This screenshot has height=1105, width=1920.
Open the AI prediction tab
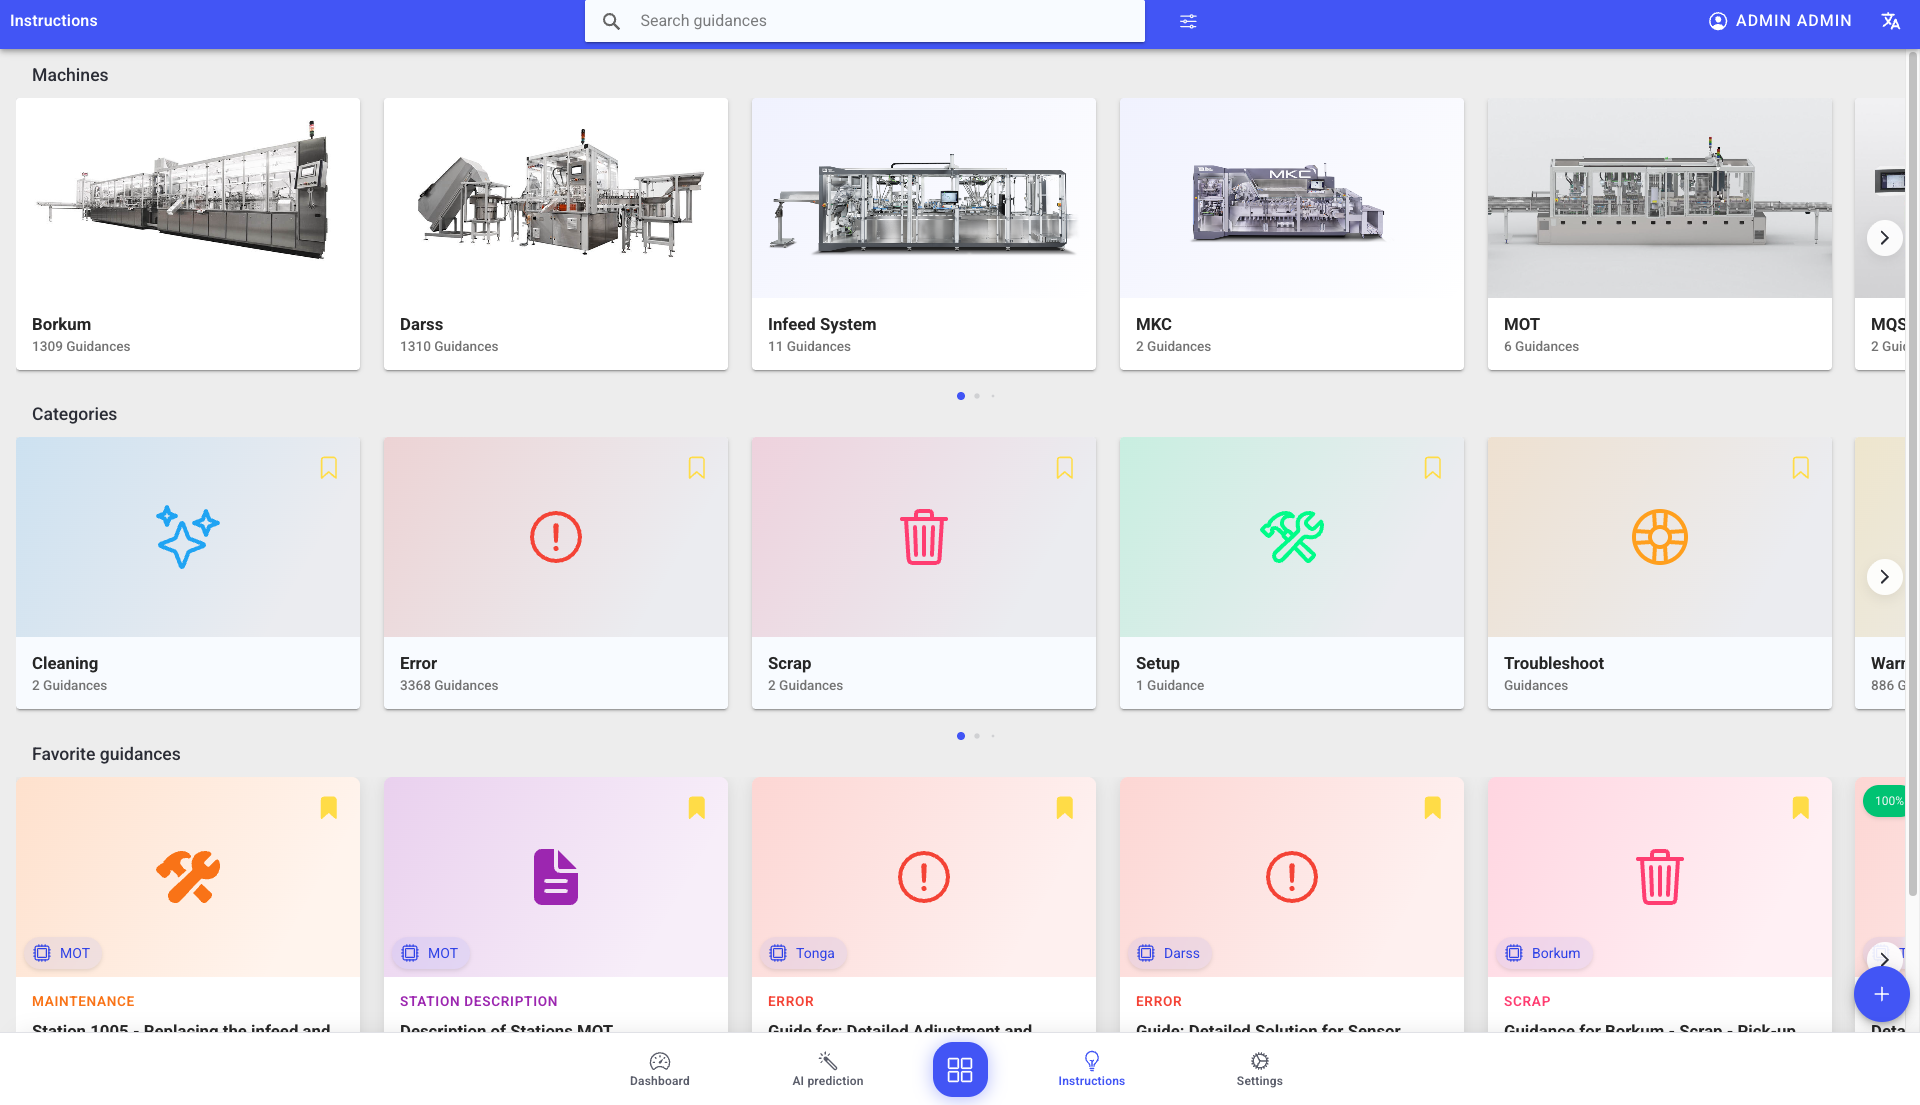pos(828,1069)
